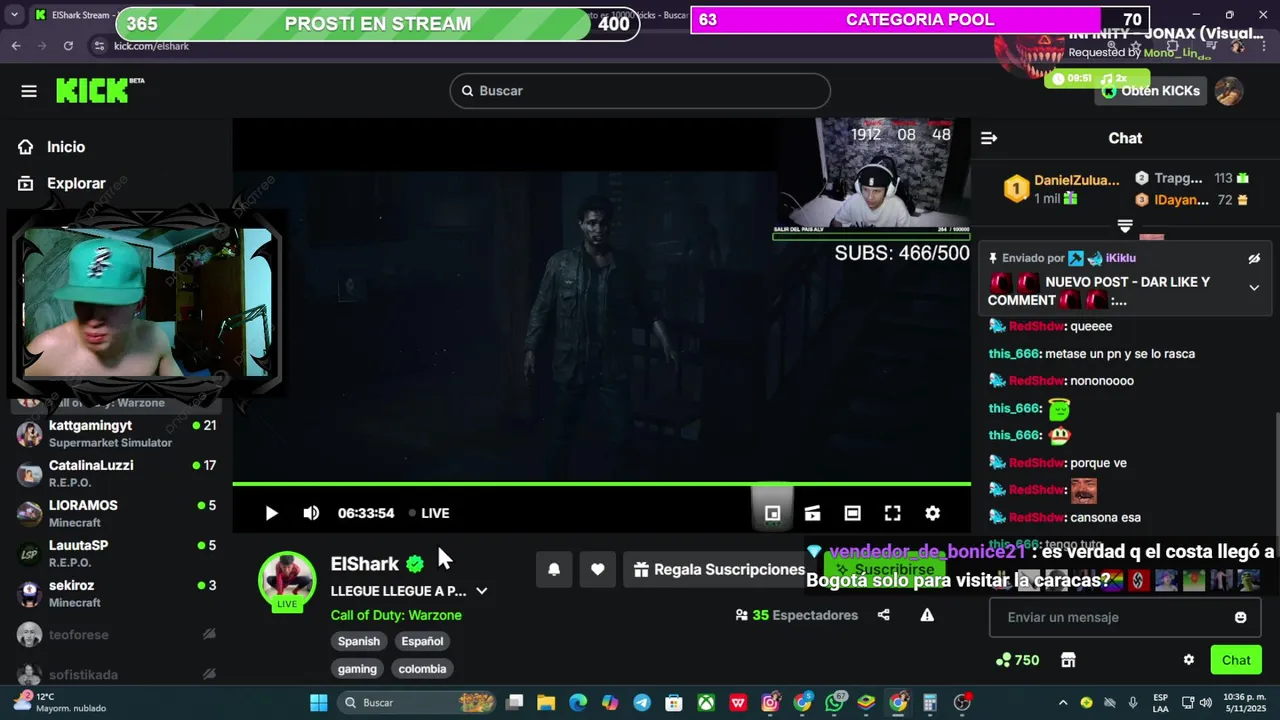Click this_666 on 'metase un pn' message
The image size is (1280, 720).
point(1014,354)
